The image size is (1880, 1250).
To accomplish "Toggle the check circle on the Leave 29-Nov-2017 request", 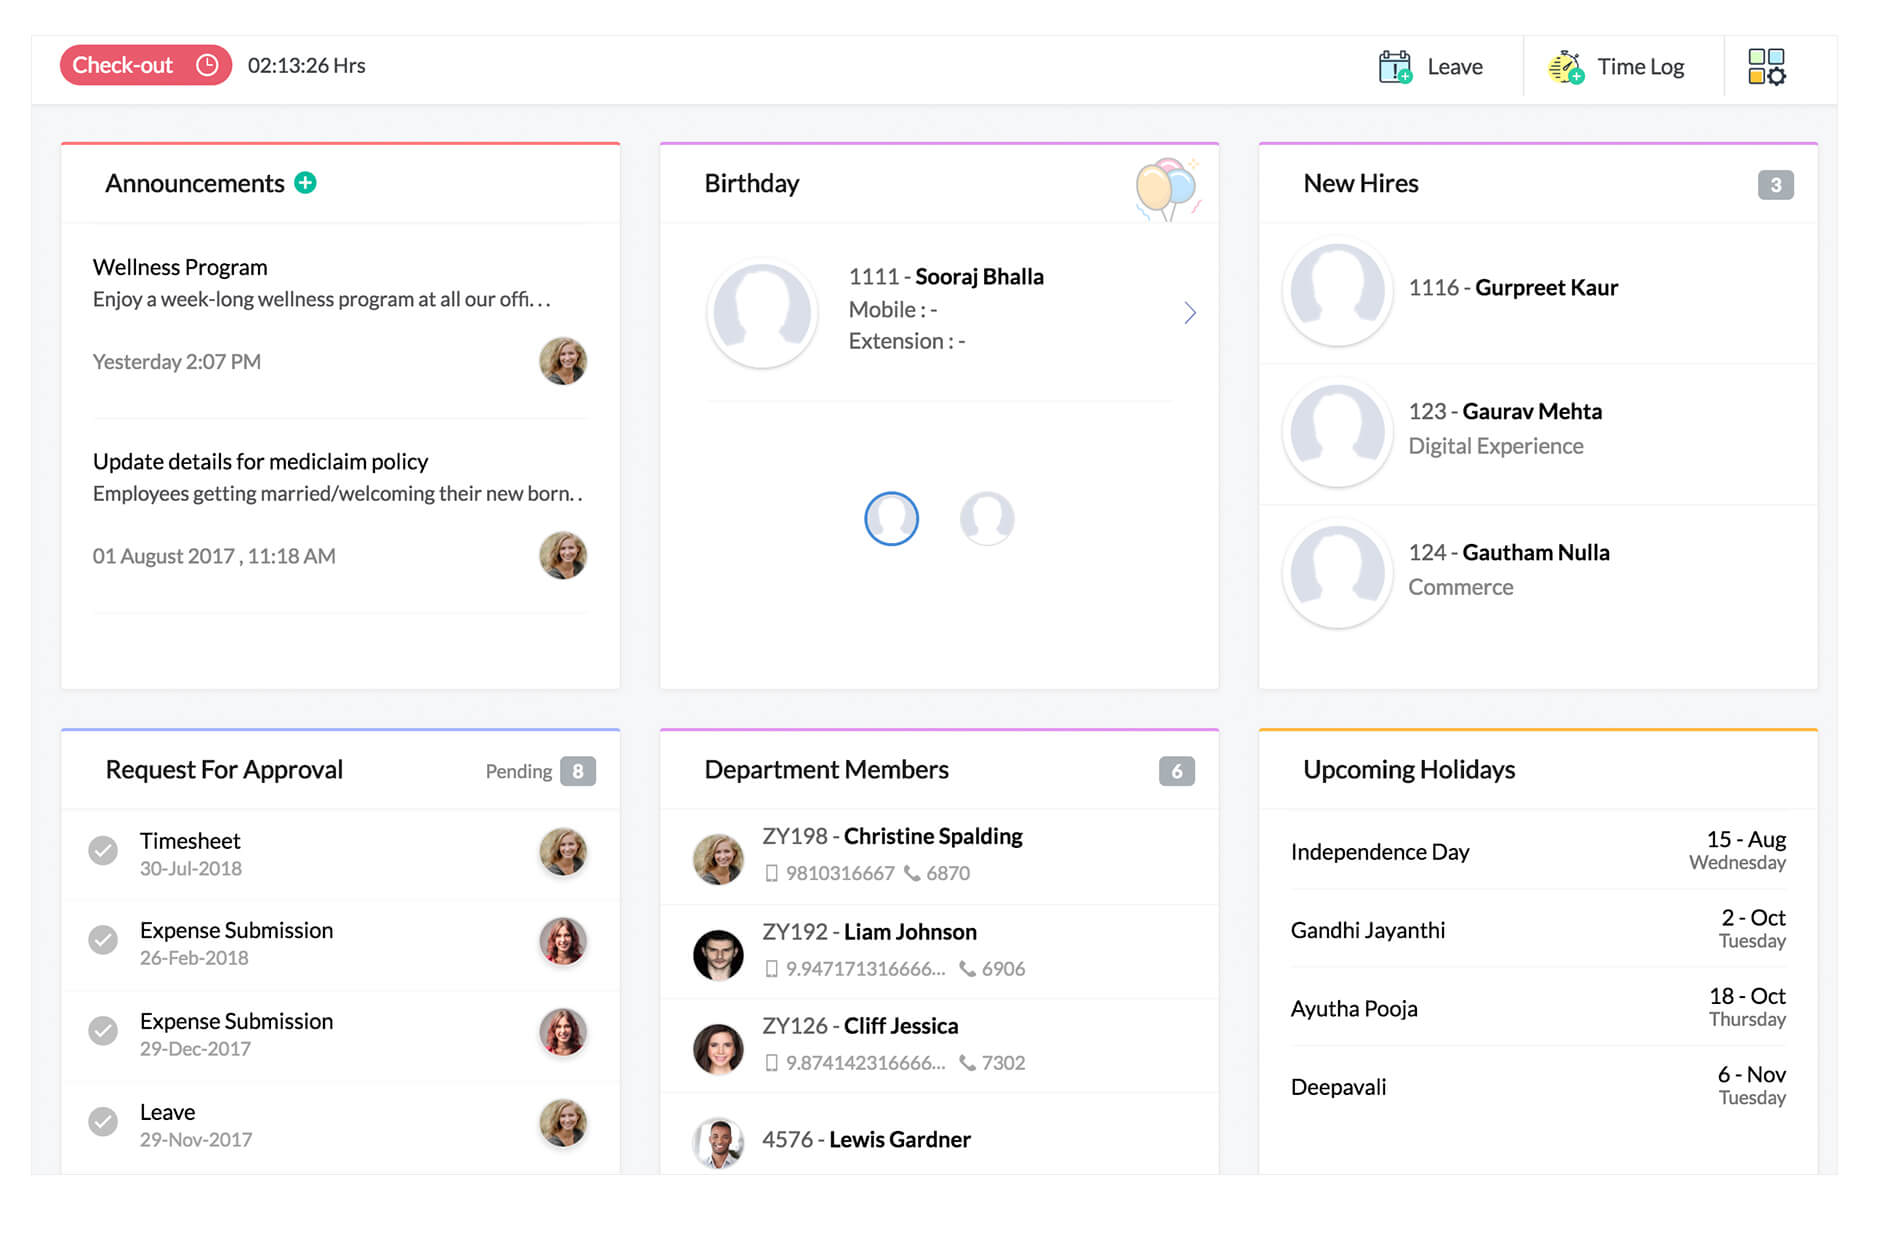I will (x=103, y=1124).
